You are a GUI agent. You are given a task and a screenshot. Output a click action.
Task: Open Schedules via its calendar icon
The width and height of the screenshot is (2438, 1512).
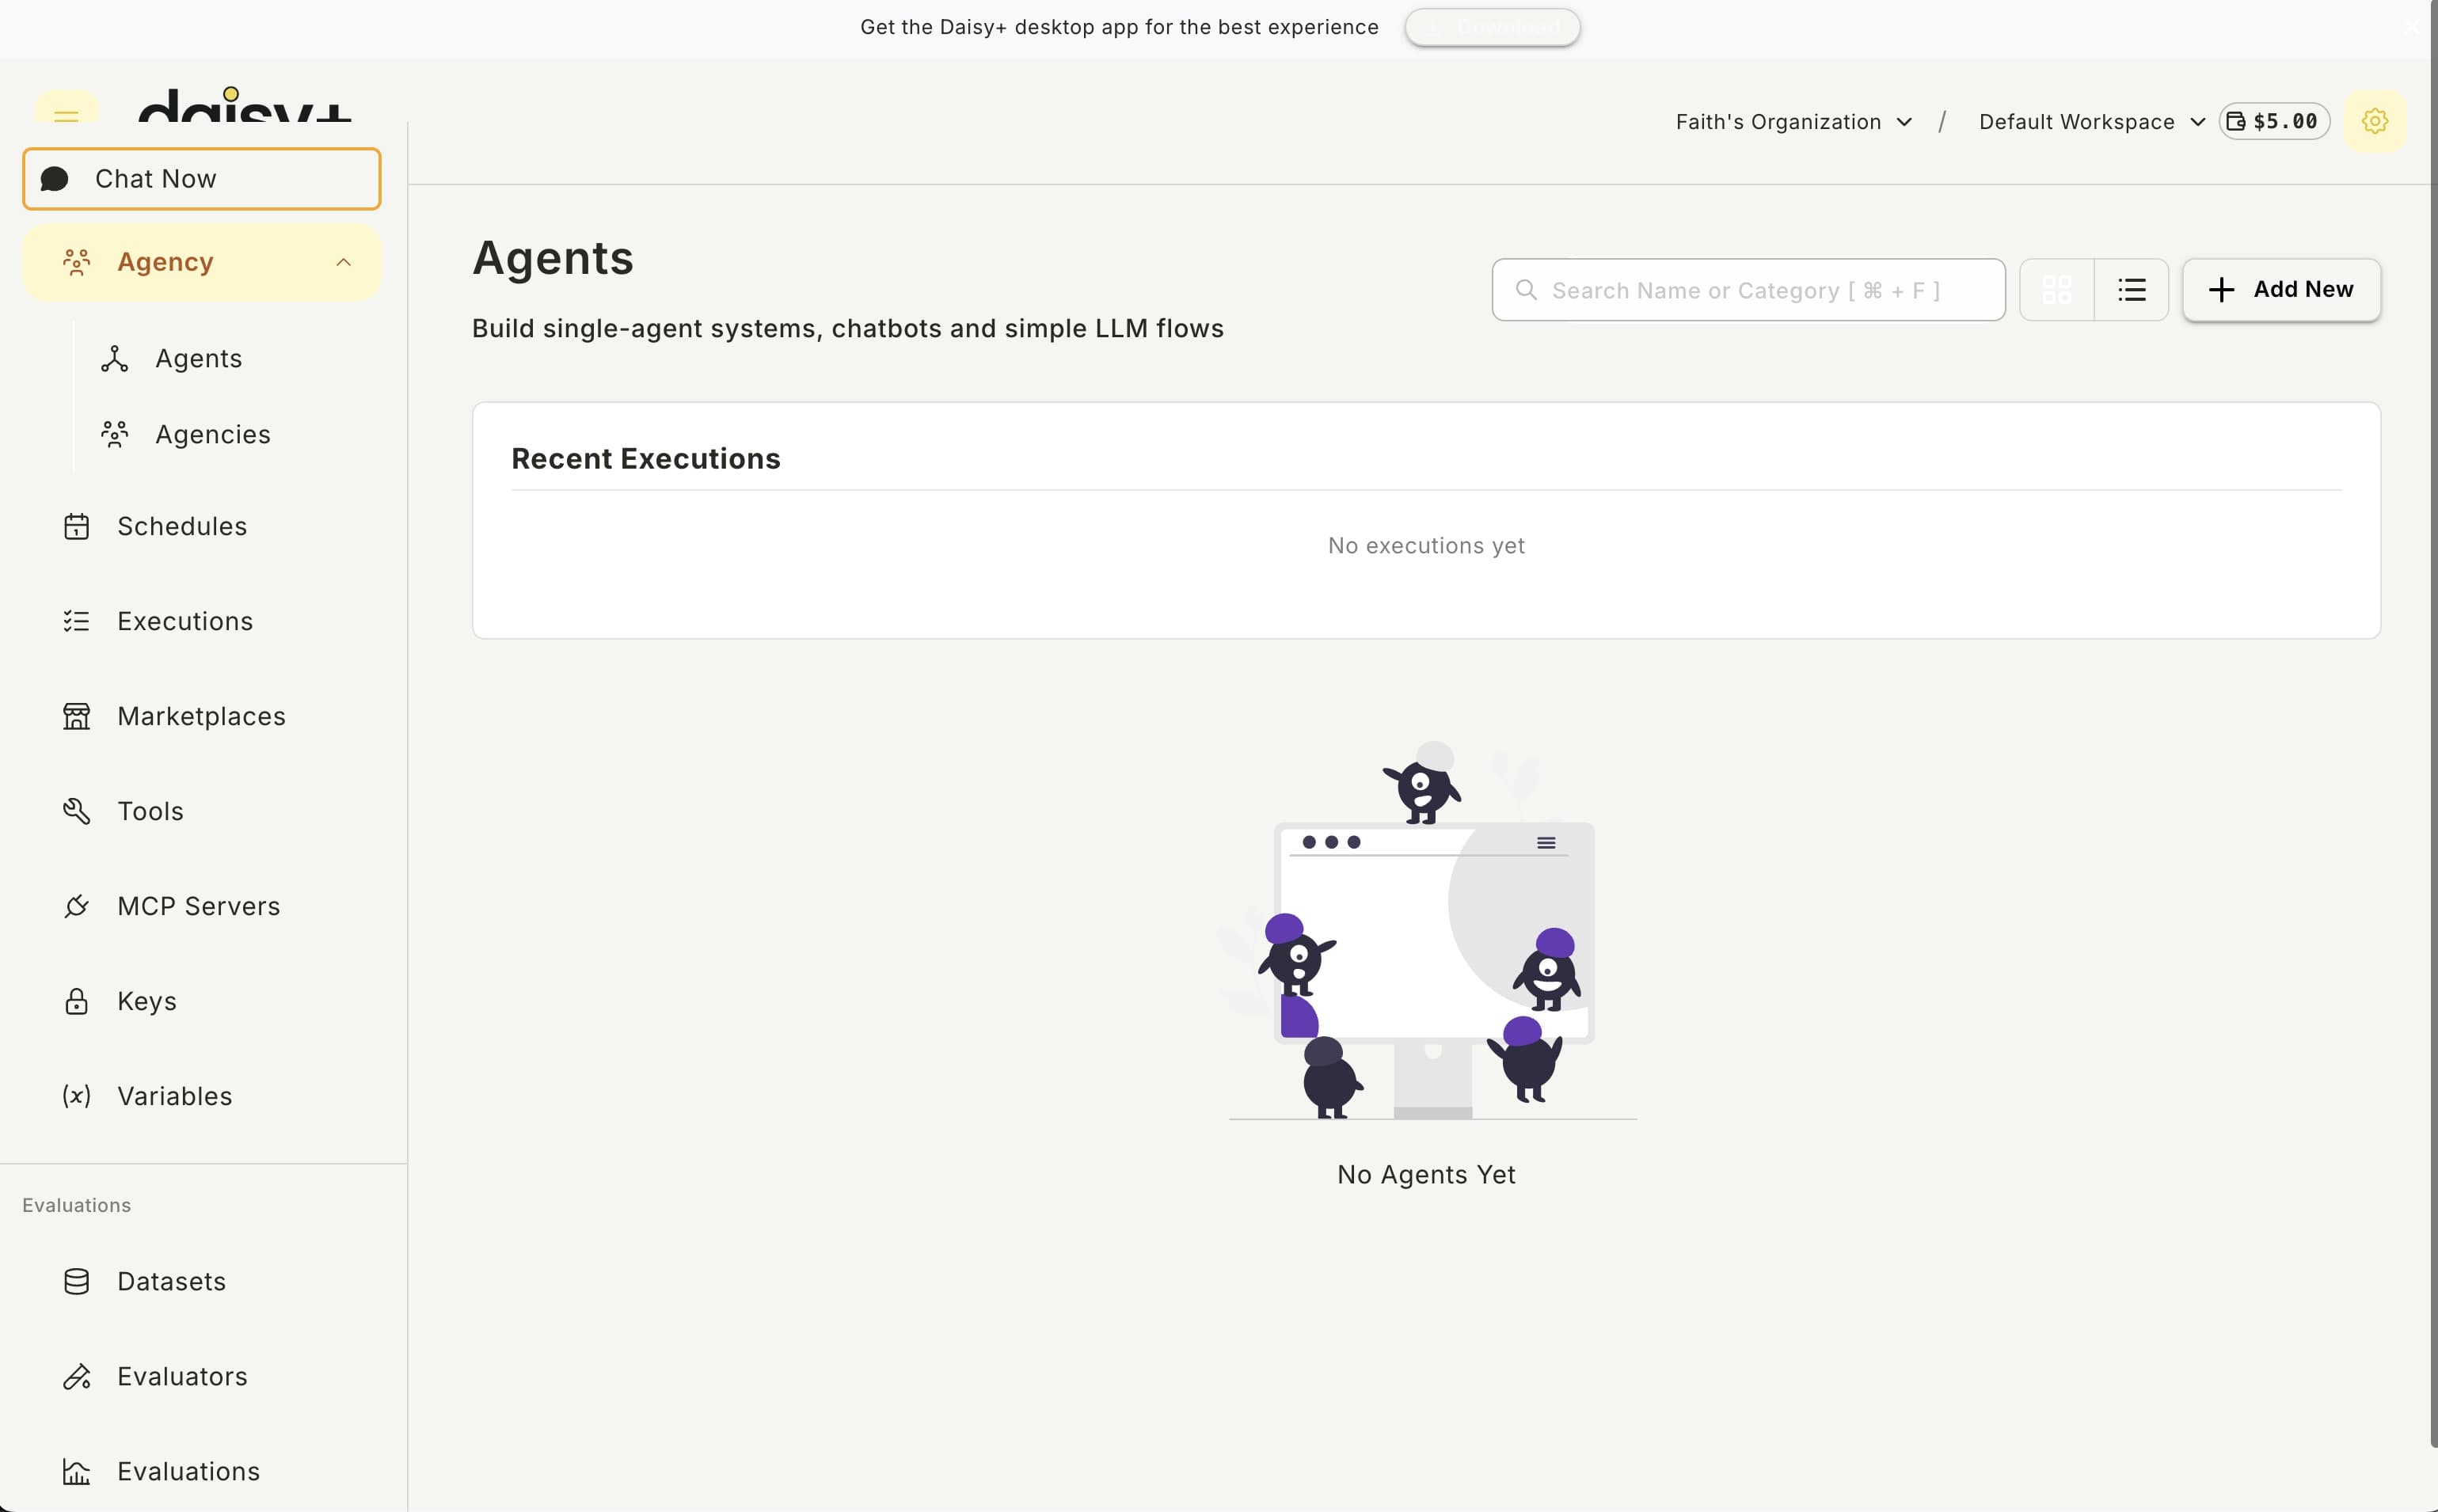[x=77, y=526]
